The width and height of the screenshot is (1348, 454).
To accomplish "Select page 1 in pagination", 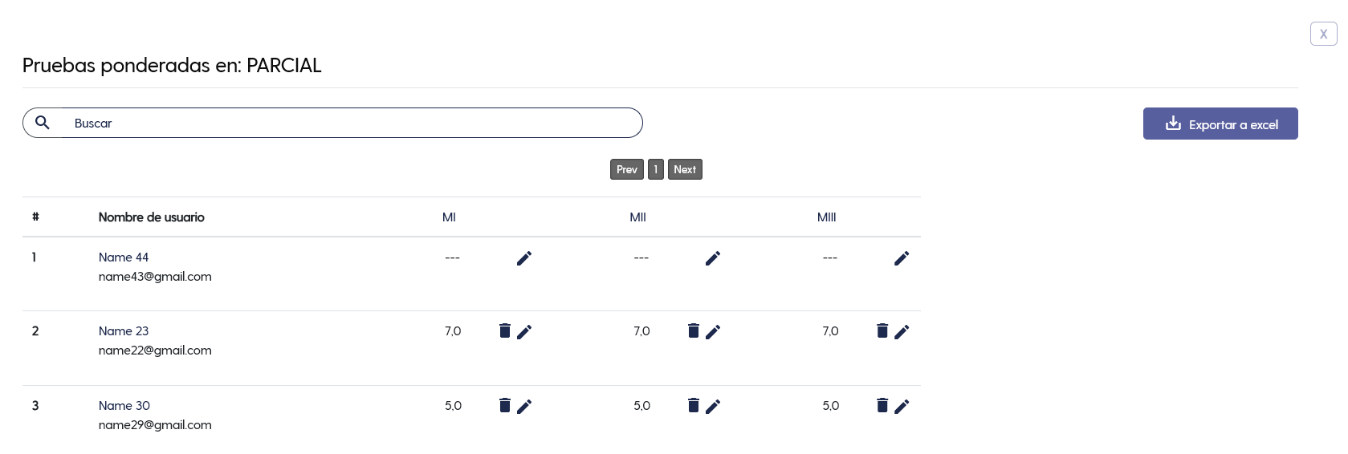I will [x=656, y=169].
